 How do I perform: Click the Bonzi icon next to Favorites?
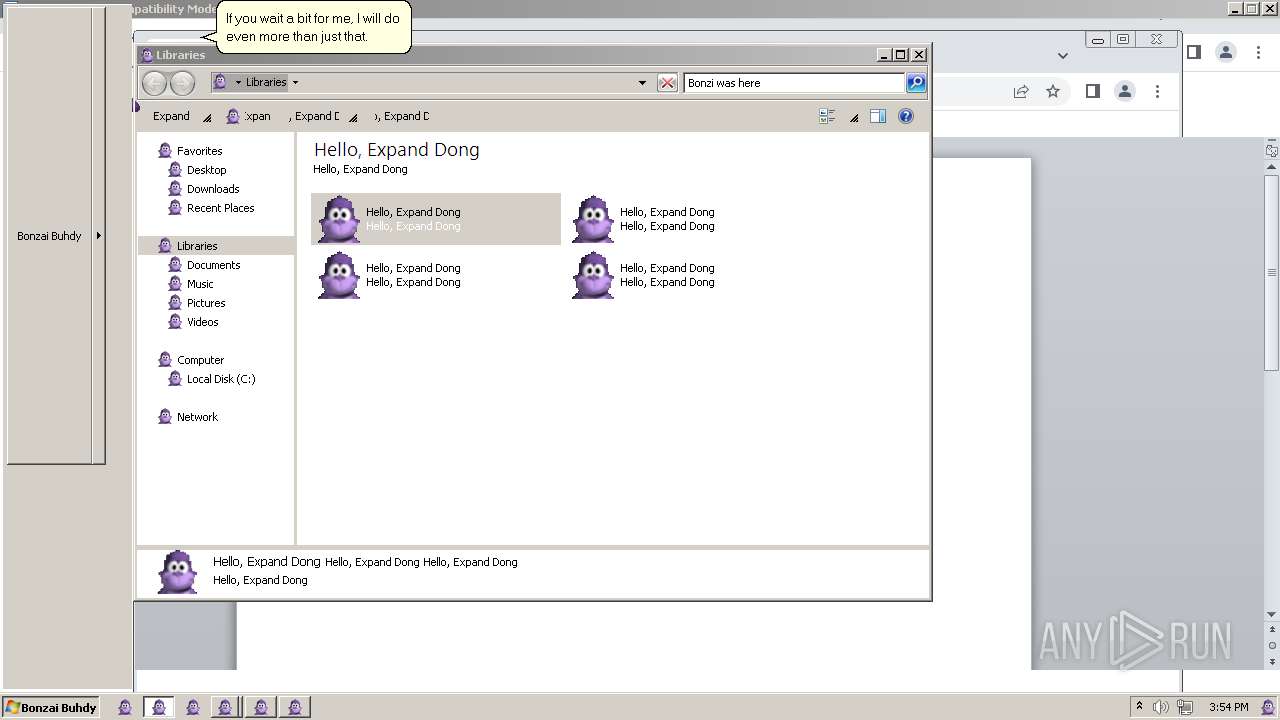[165, 151]
